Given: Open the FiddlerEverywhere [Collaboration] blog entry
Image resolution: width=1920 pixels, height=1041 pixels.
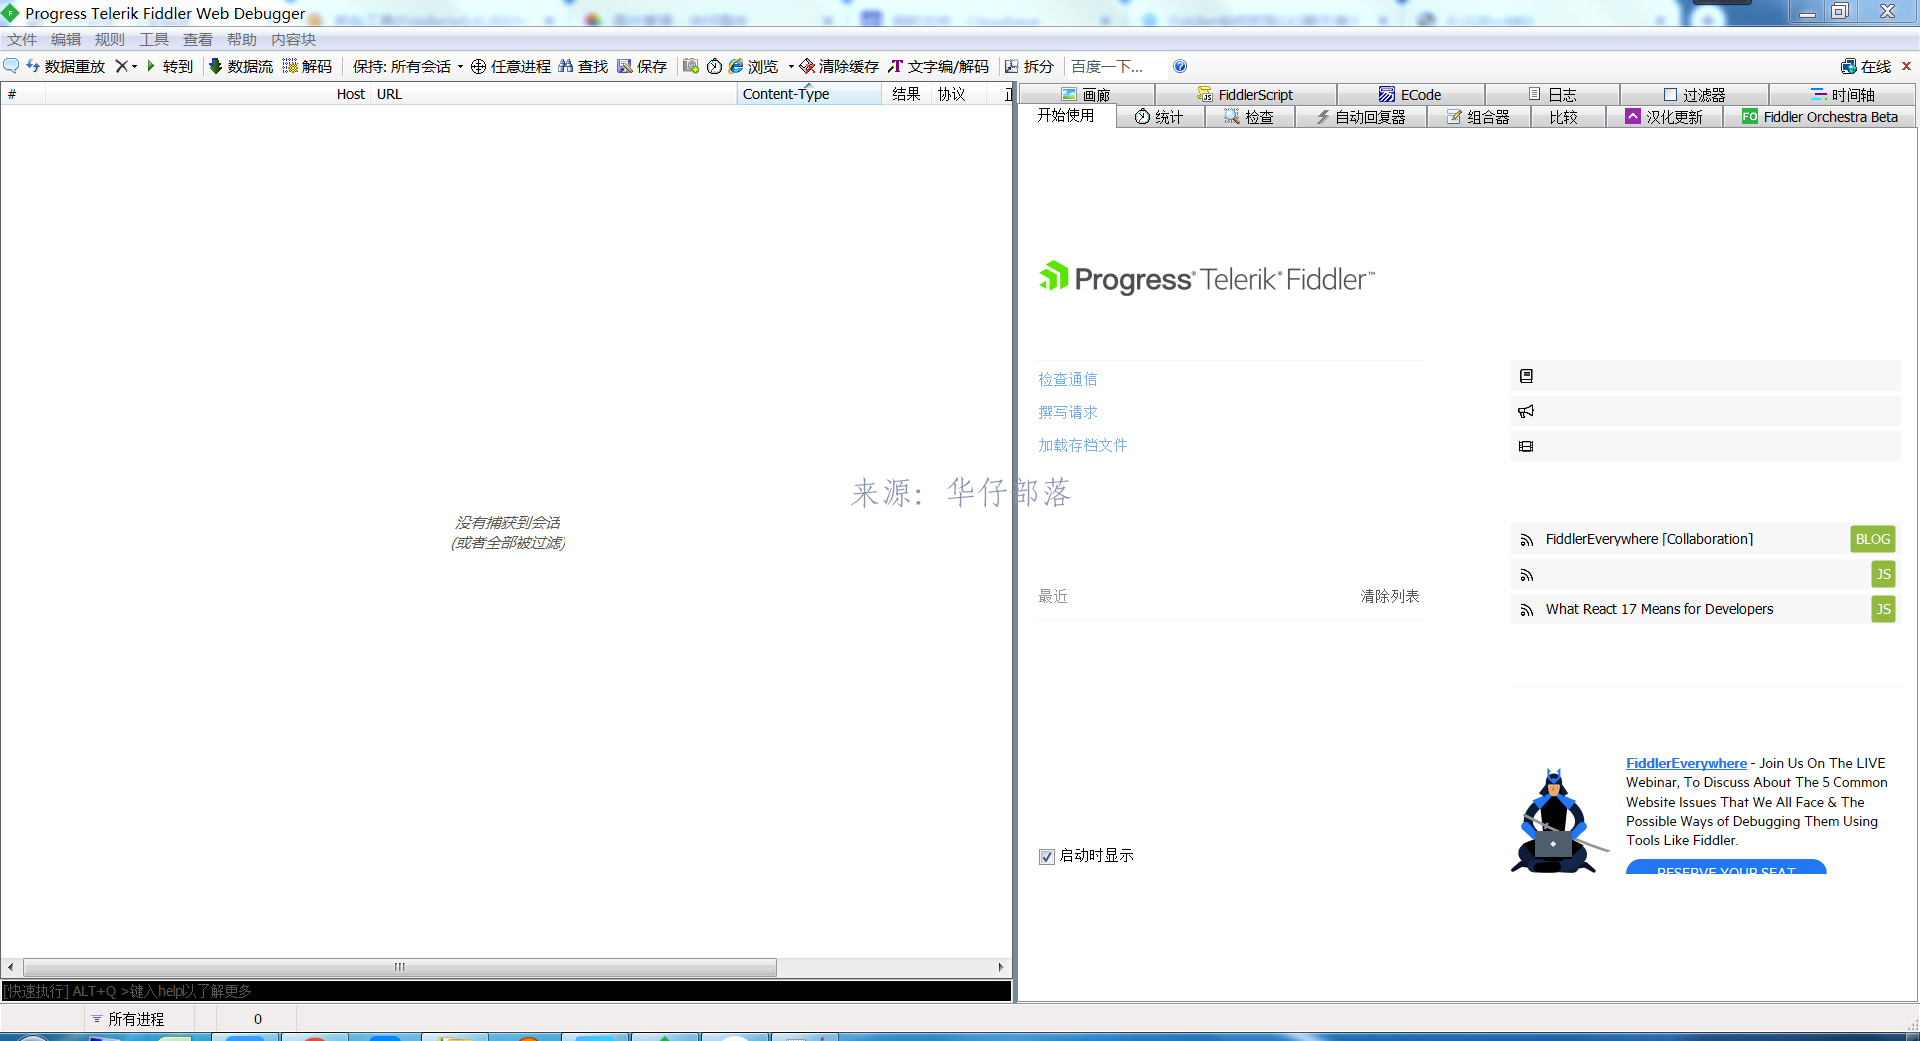Looking at the screenshot, I should pos(1648,539).
